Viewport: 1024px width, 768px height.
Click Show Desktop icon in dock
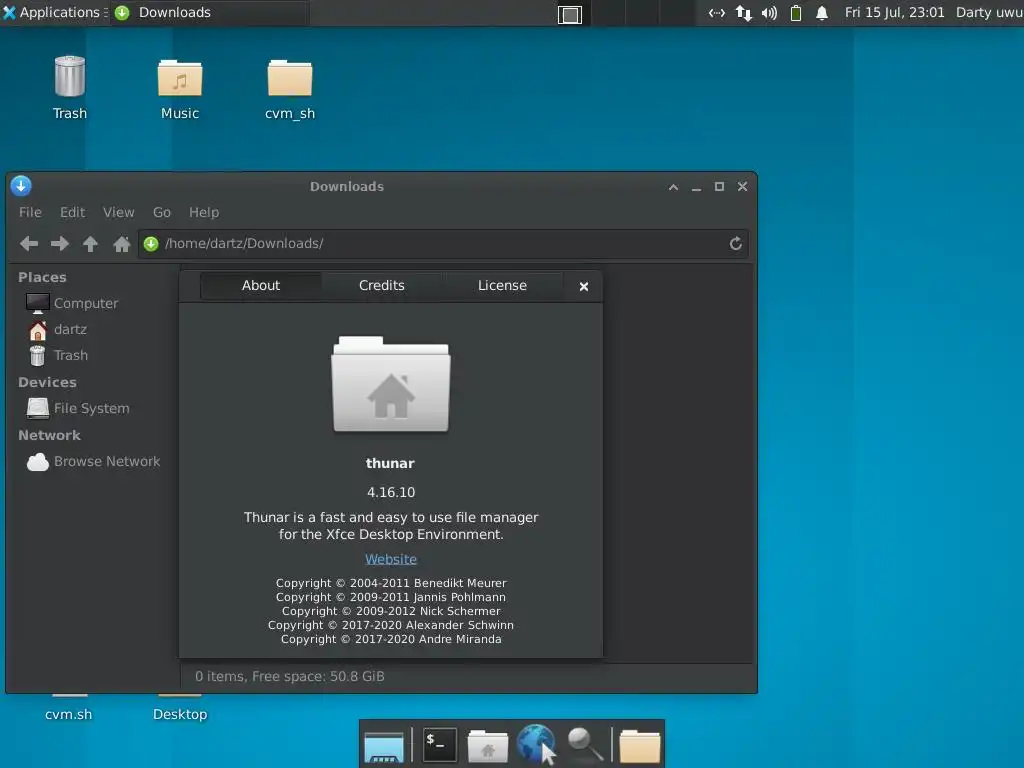click(x=384, y=746)
